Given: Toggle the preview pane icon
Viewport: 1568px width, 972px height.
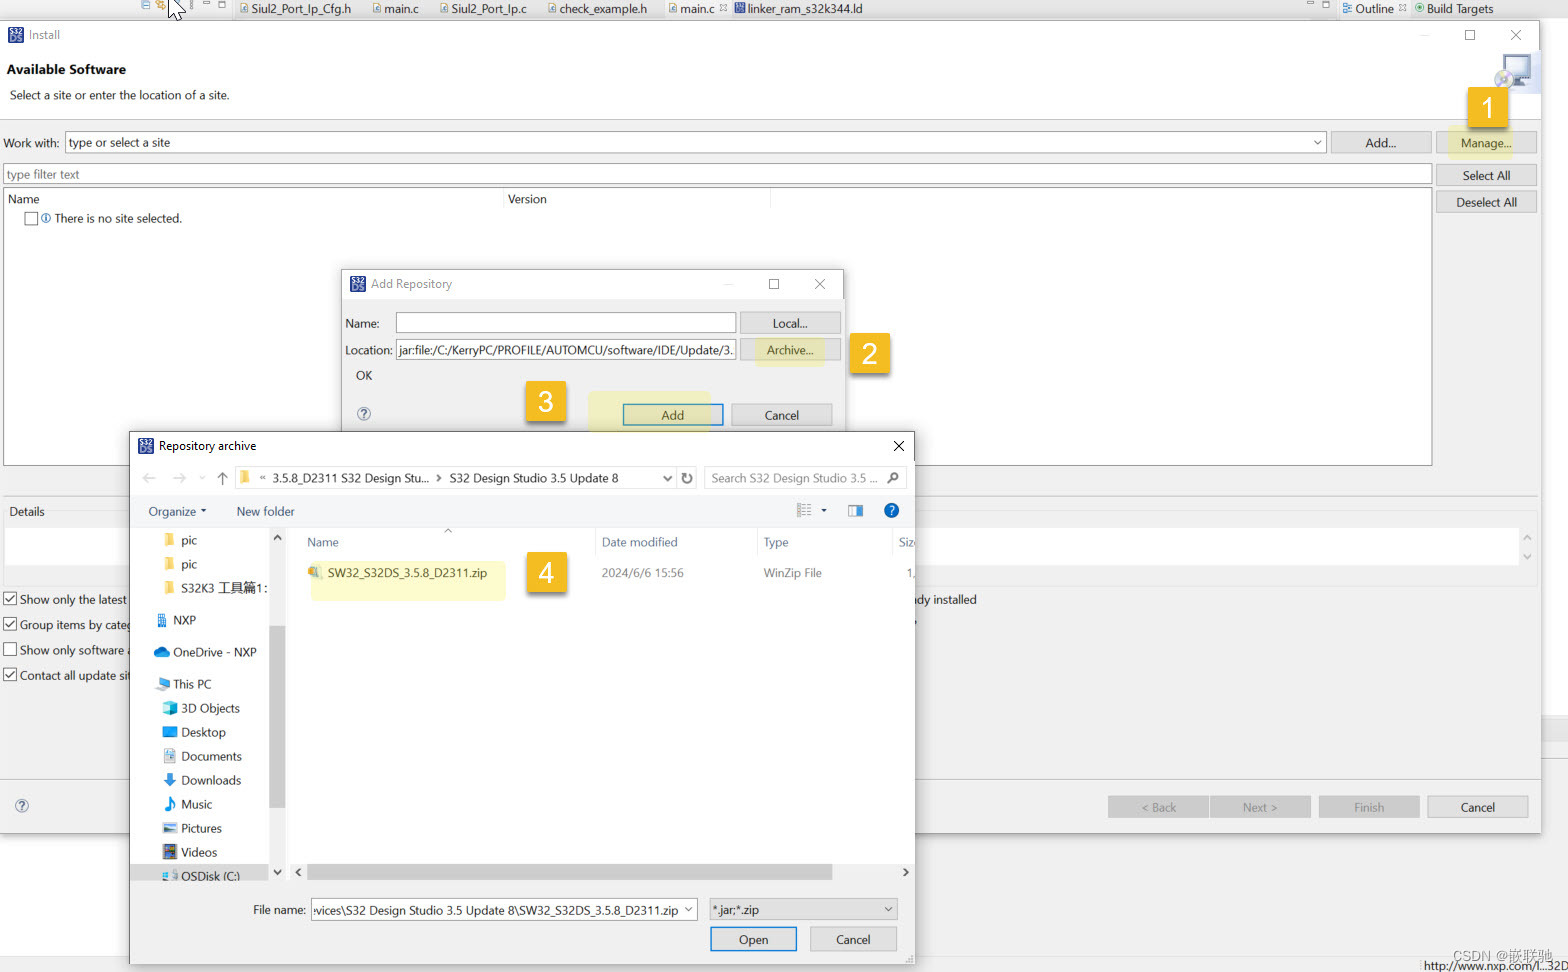Looking at the screenshot, I should (855, 510).
